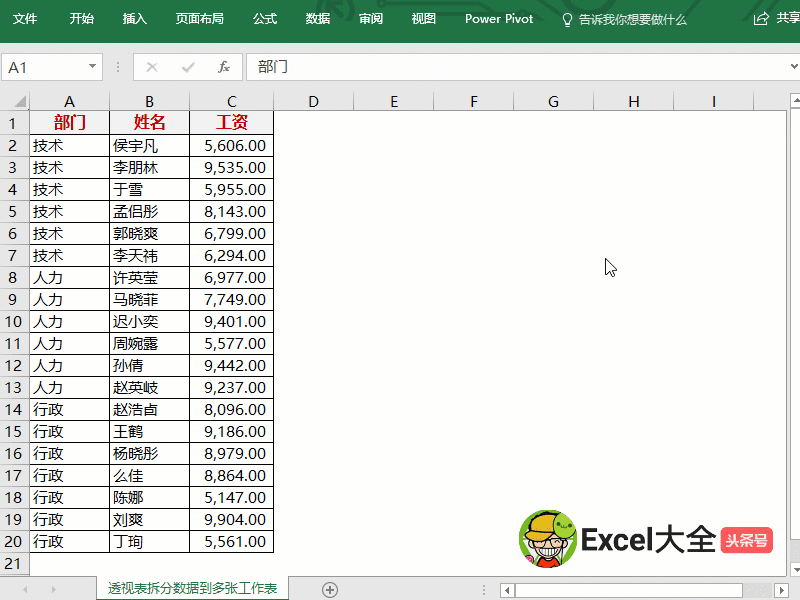The width and height of the screenshot is (800, 600).
Task: Click the share icon beside 共享
Action: pos(761,19)
